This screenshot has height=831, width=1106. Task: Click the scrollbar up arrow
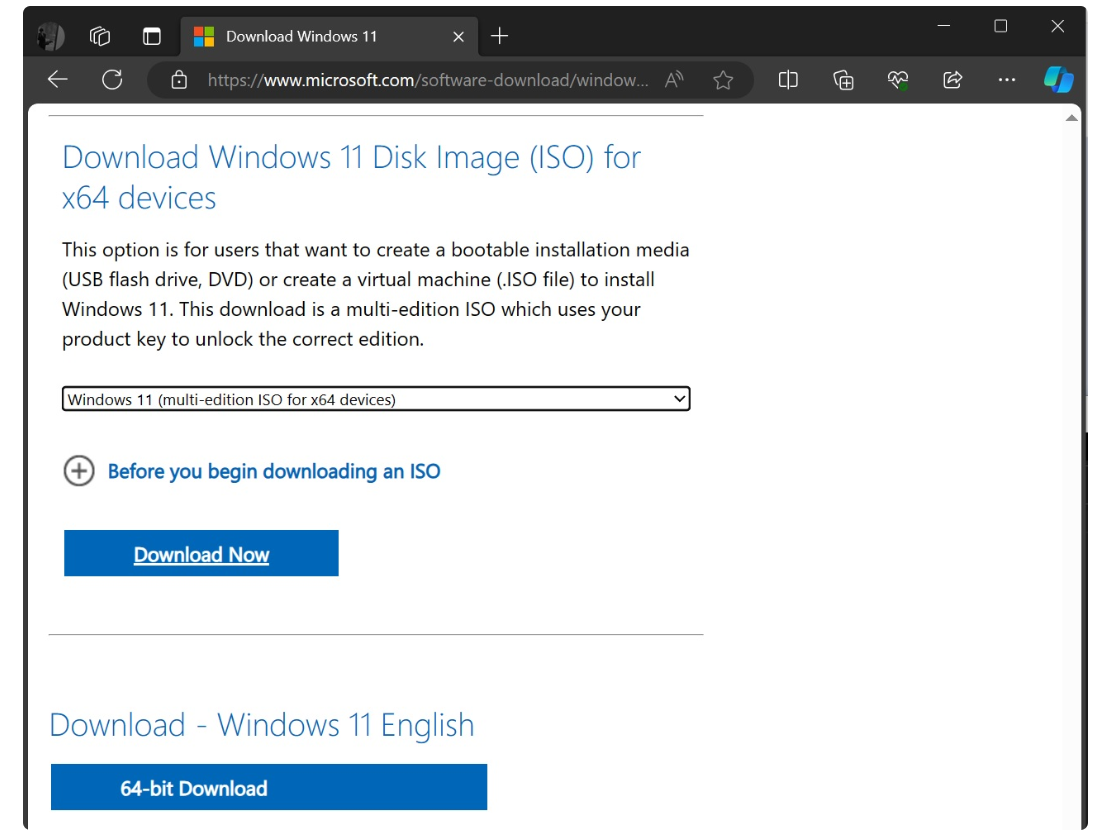(1071, 119)
